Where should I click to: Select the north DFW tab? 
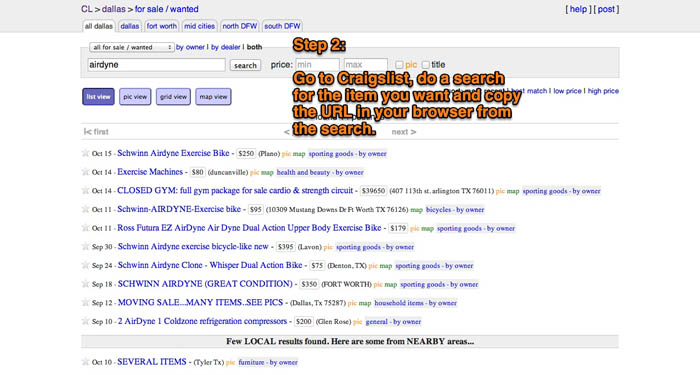[240, 26]
